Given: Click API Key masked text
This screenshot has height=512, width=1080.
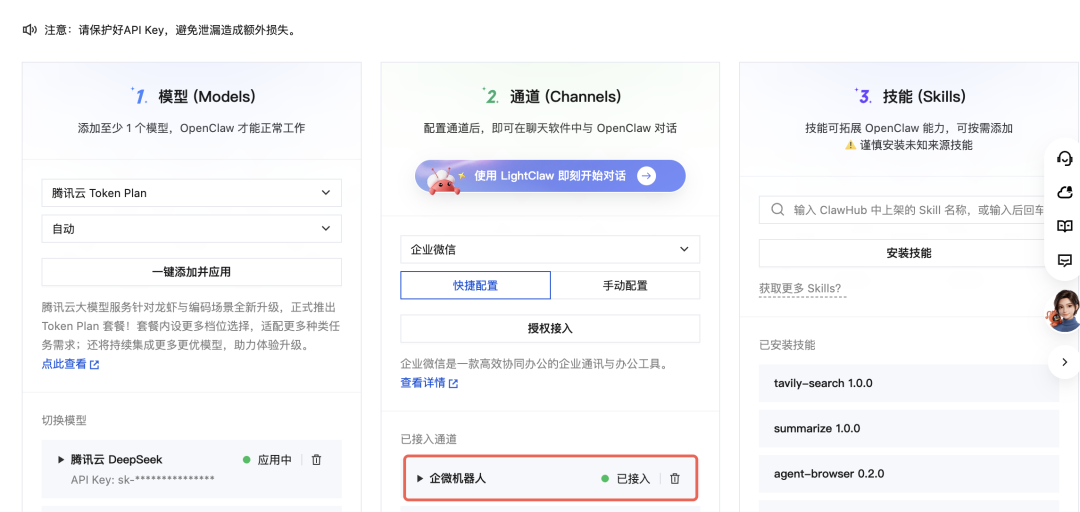Looking at the screenshot, I should [143, 479].
